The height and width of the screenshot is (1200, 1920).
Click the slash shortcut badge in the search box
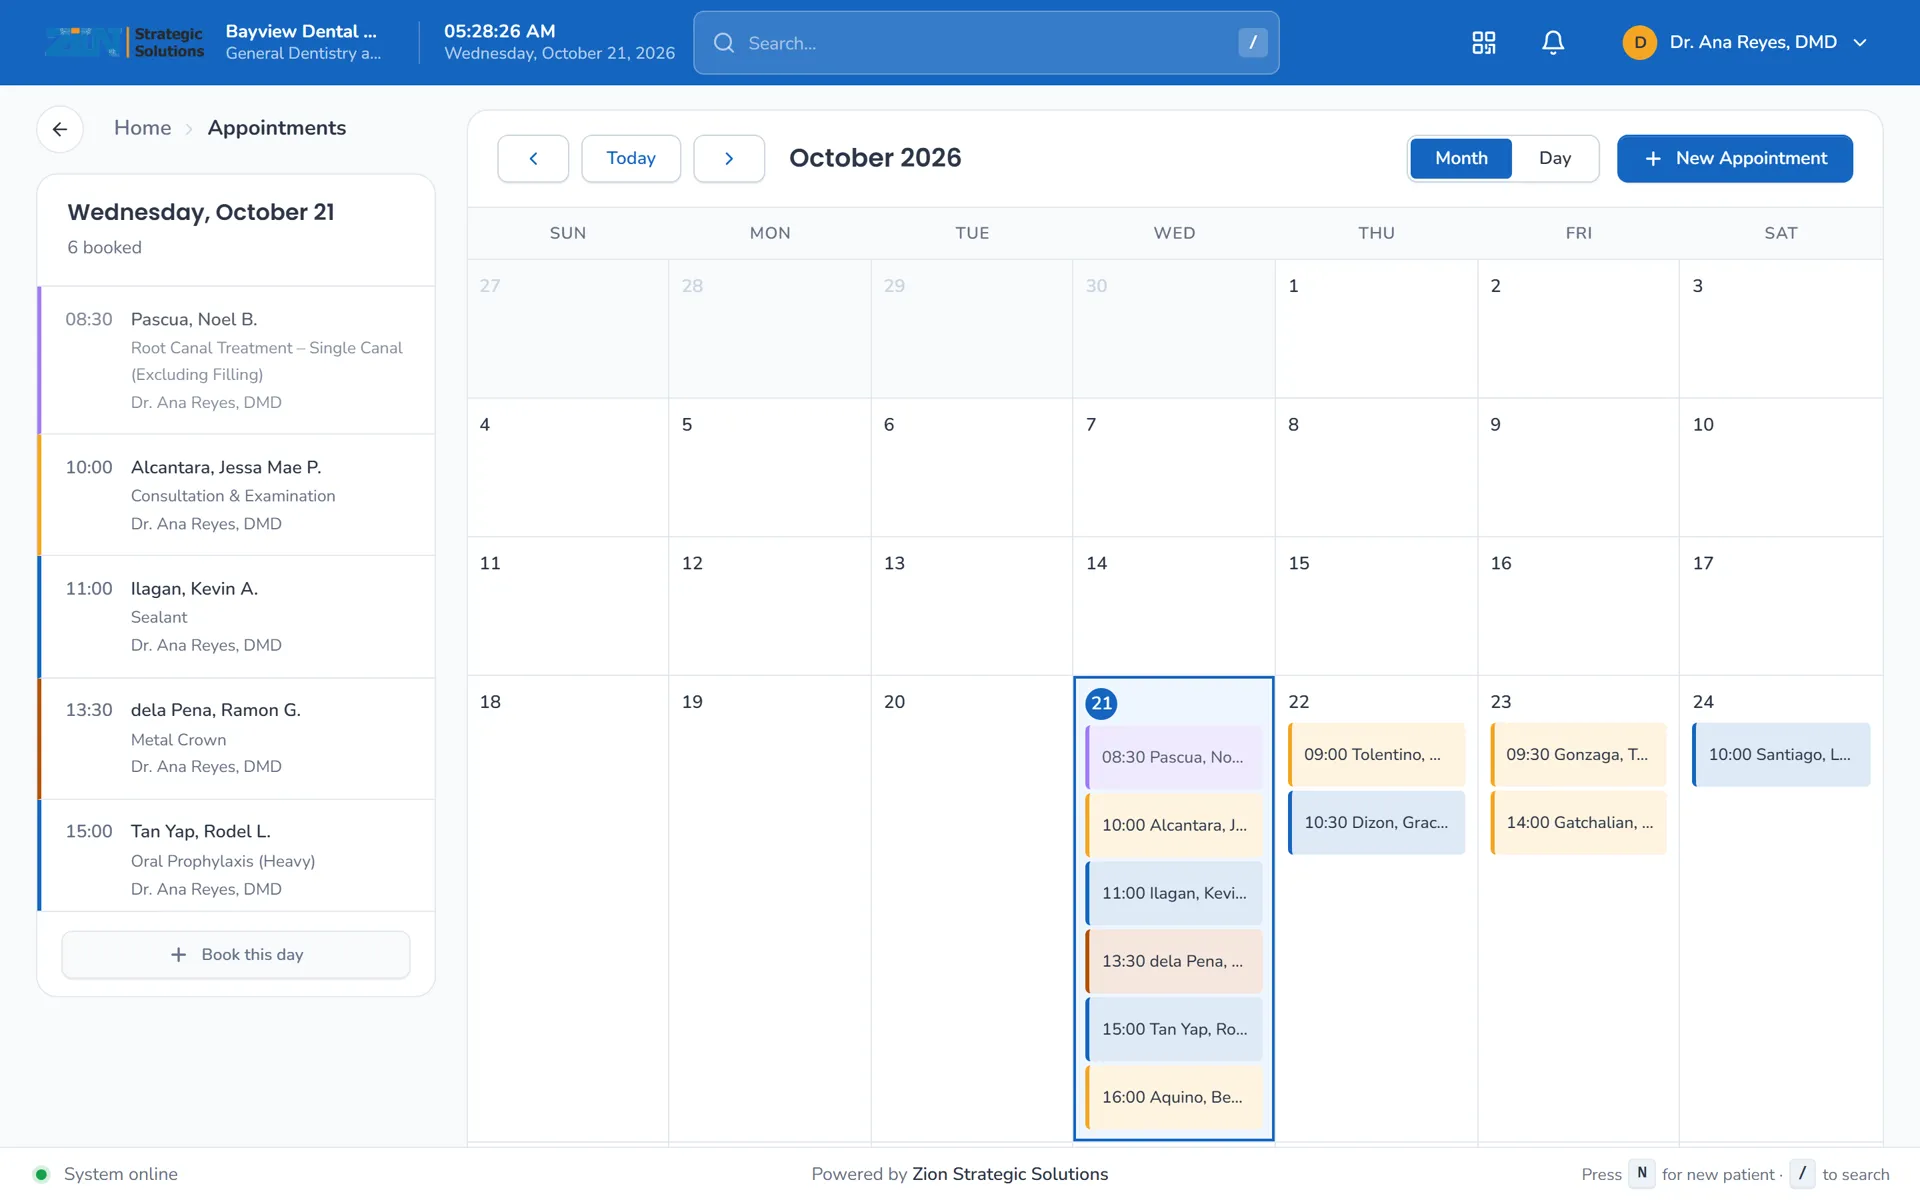1252,42
